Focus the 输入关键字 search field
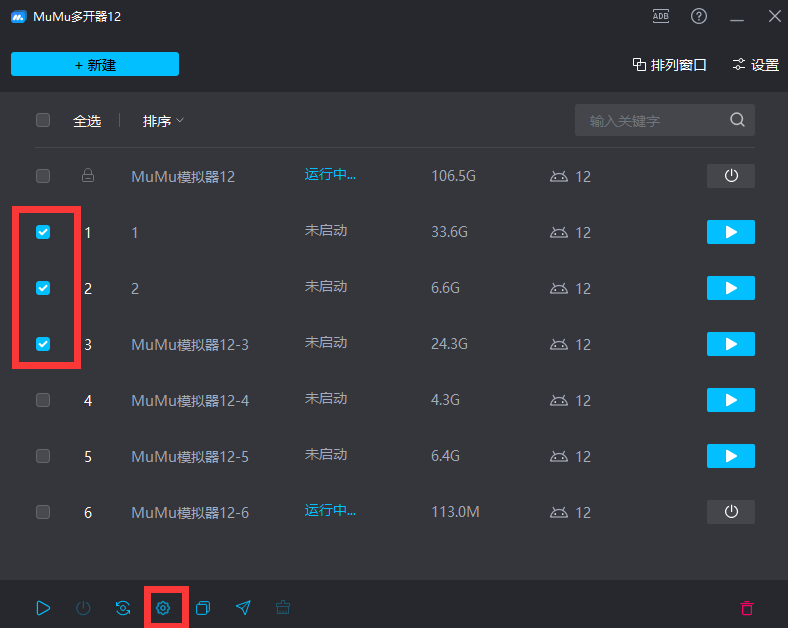Viewport: 788px width, 628px height. (664, 120)
